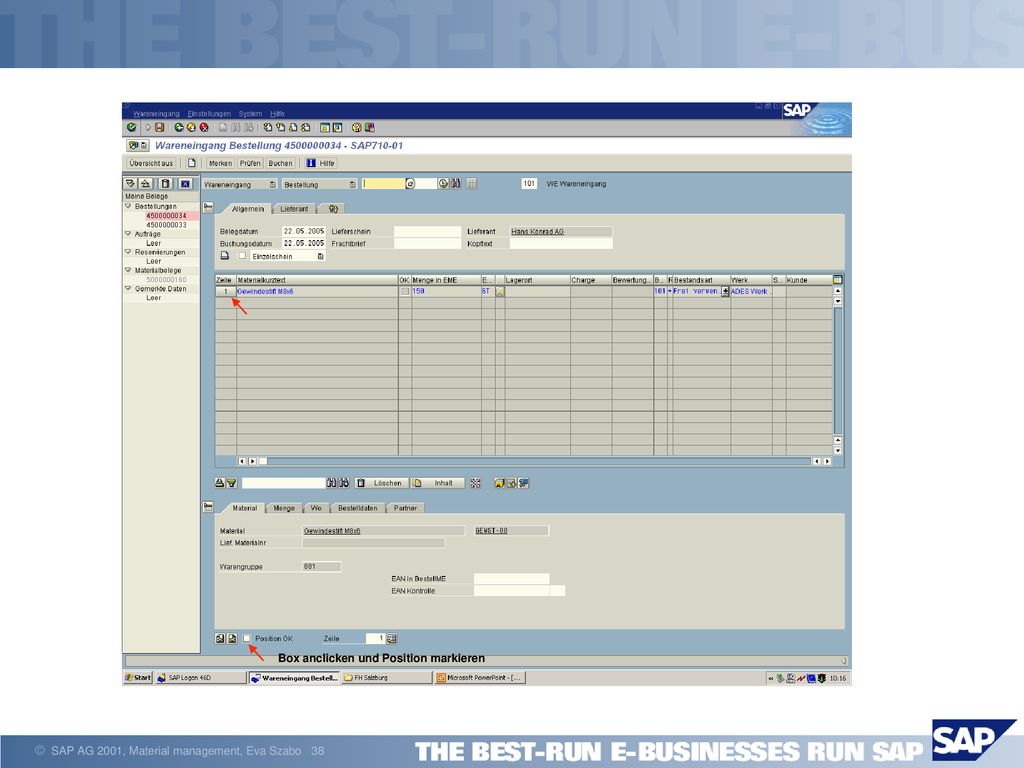1024x768 pixels.
Task: Click the previous item icon beside Position OK
Action: pyautogui.click(x=220, y=639)
